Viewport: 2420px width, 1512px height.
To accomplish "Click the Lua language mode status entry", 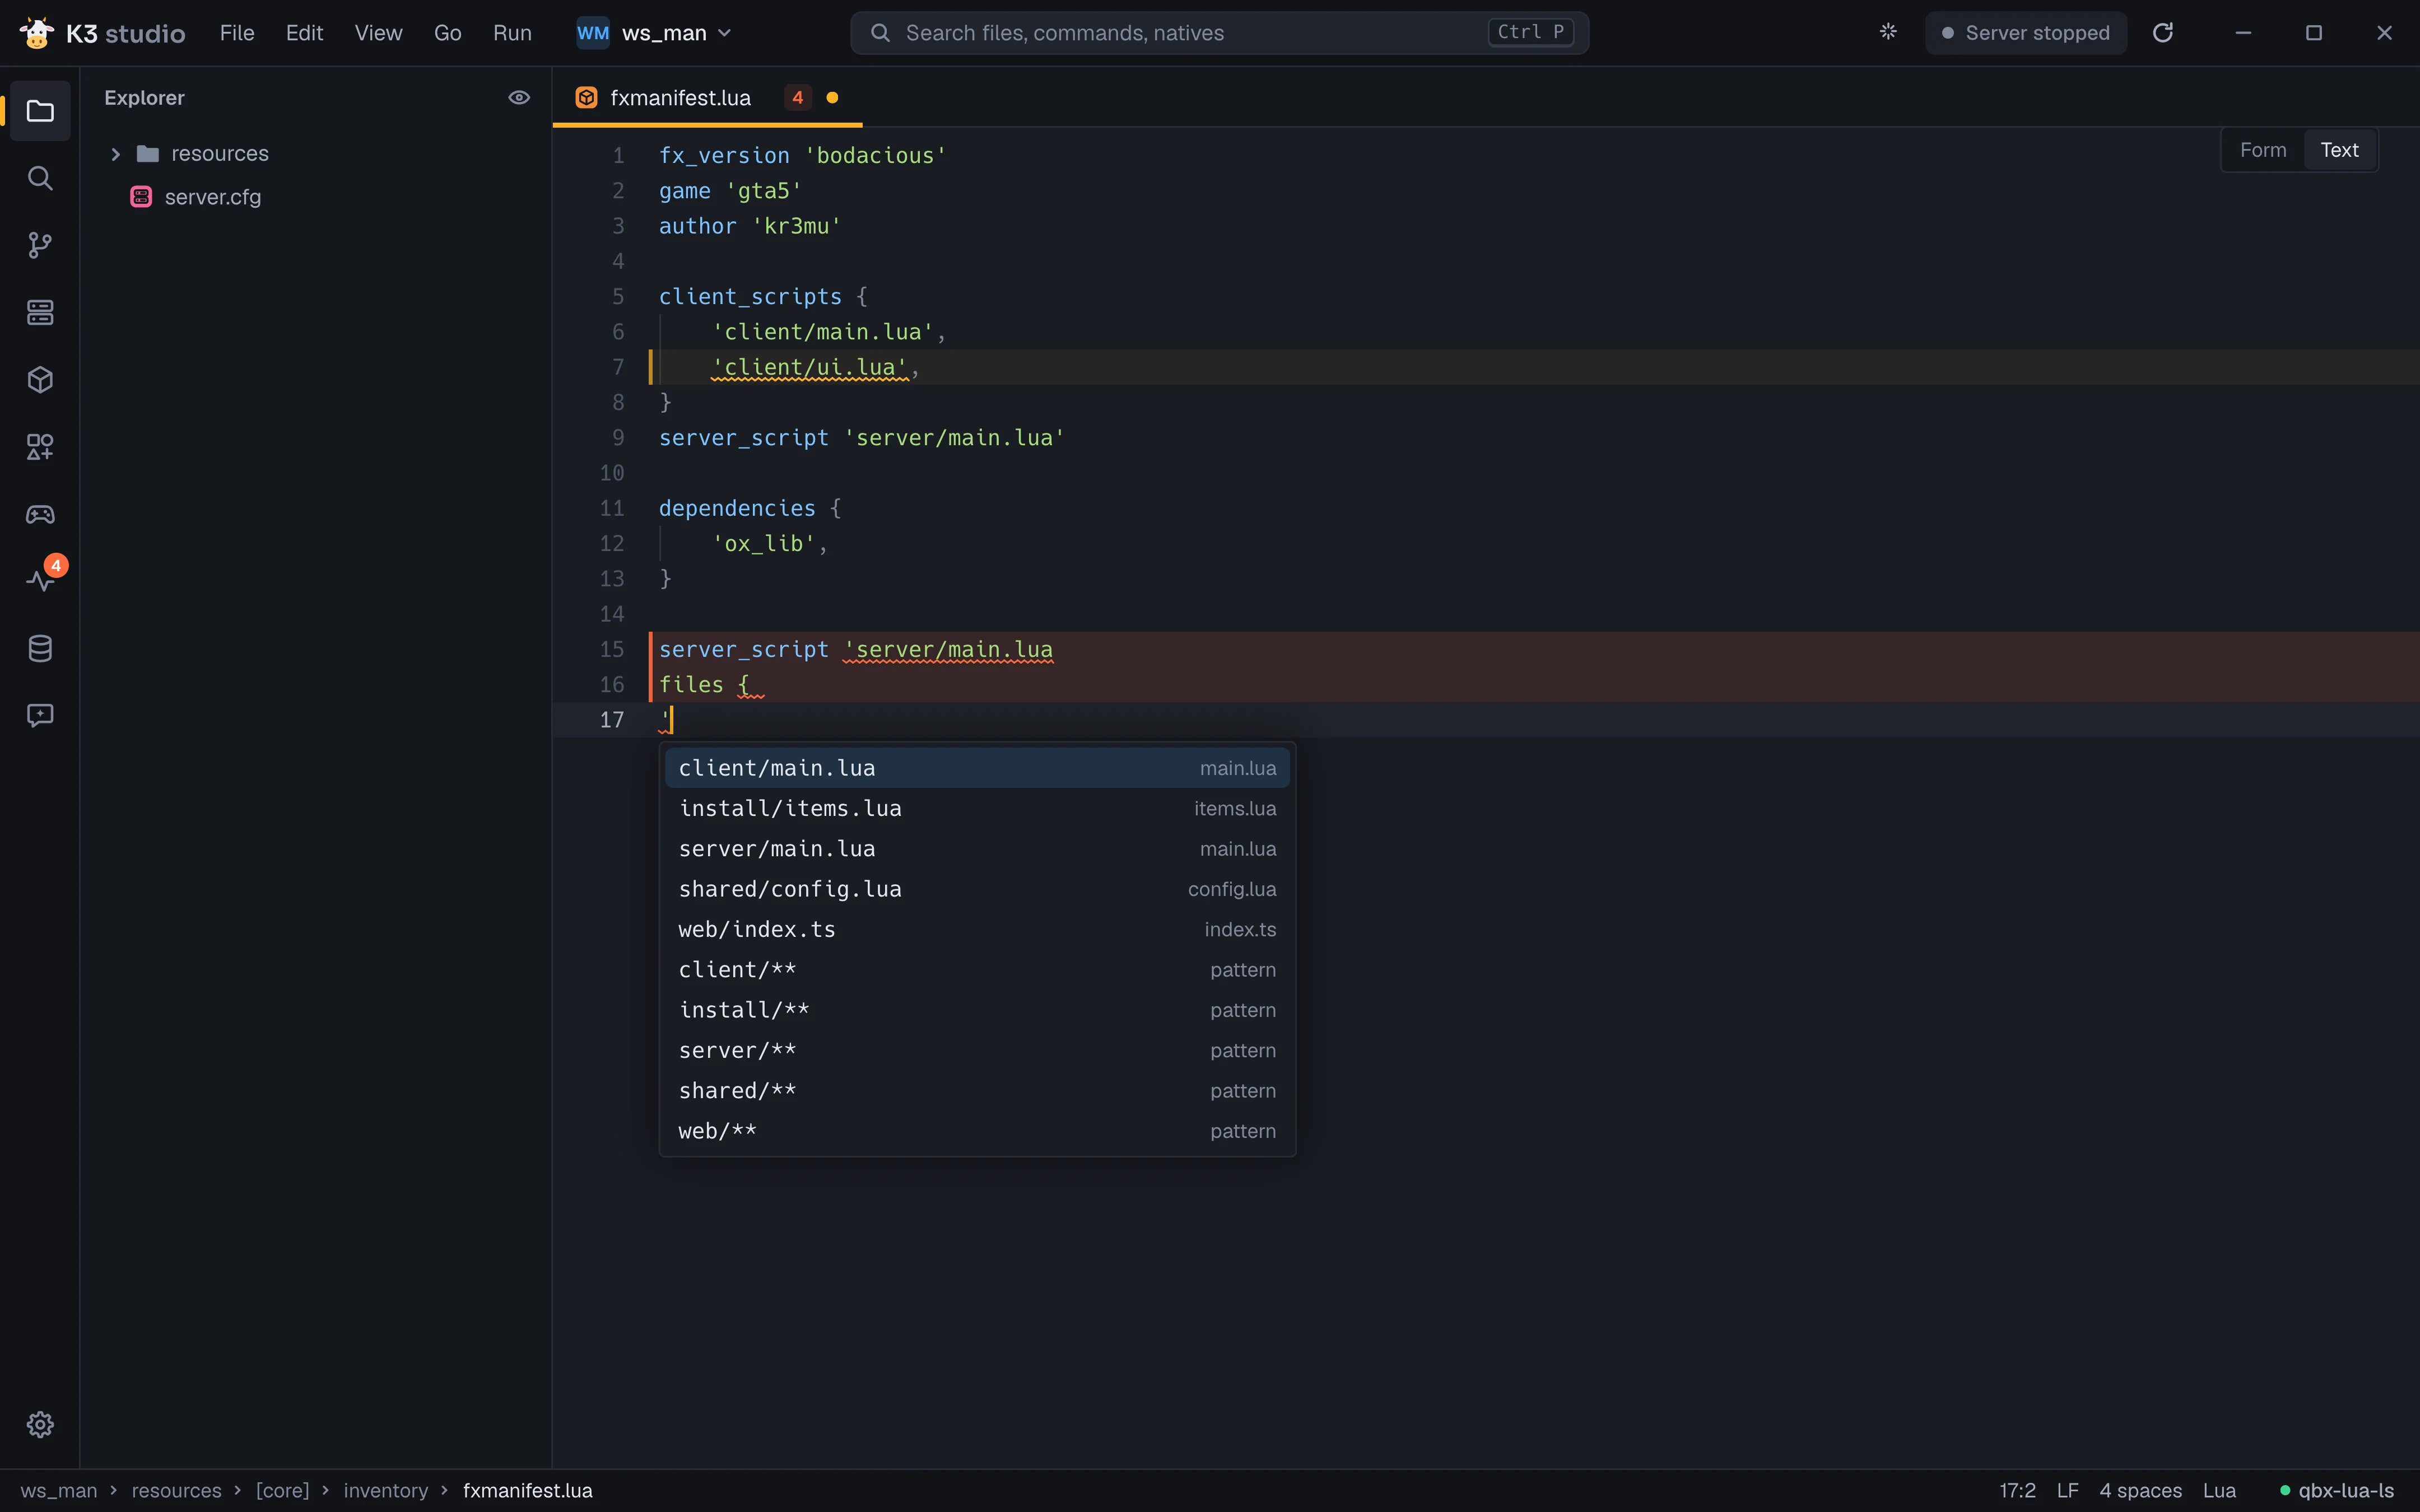I will click(2219, 1490).
